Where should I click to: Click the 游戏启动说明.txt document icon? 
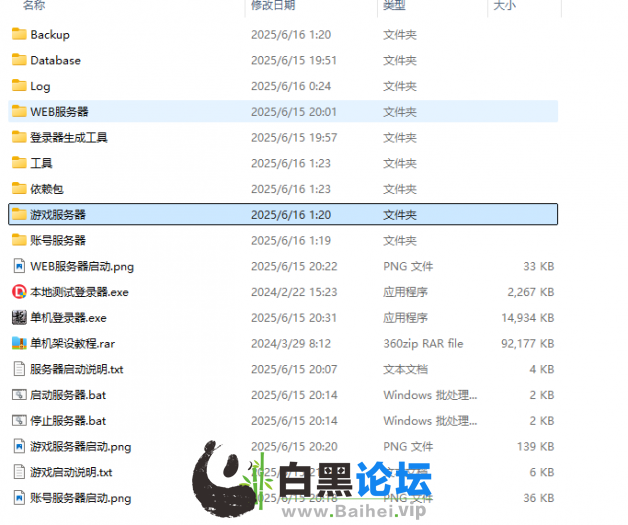point(19,472)
